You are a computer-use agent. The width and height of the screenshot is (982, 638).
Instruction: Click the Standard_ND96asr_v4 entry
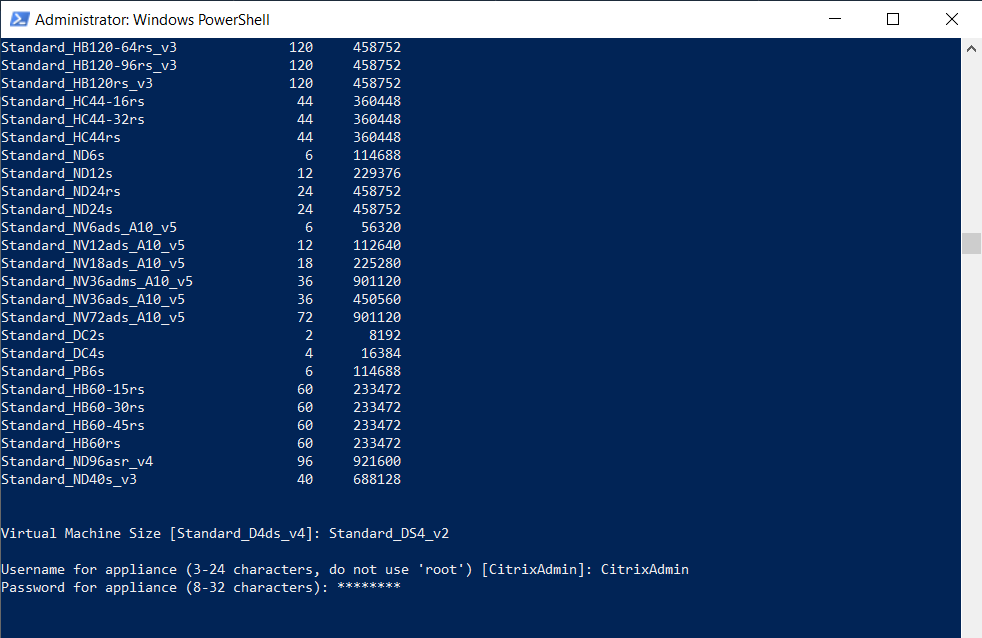(77, 461)
